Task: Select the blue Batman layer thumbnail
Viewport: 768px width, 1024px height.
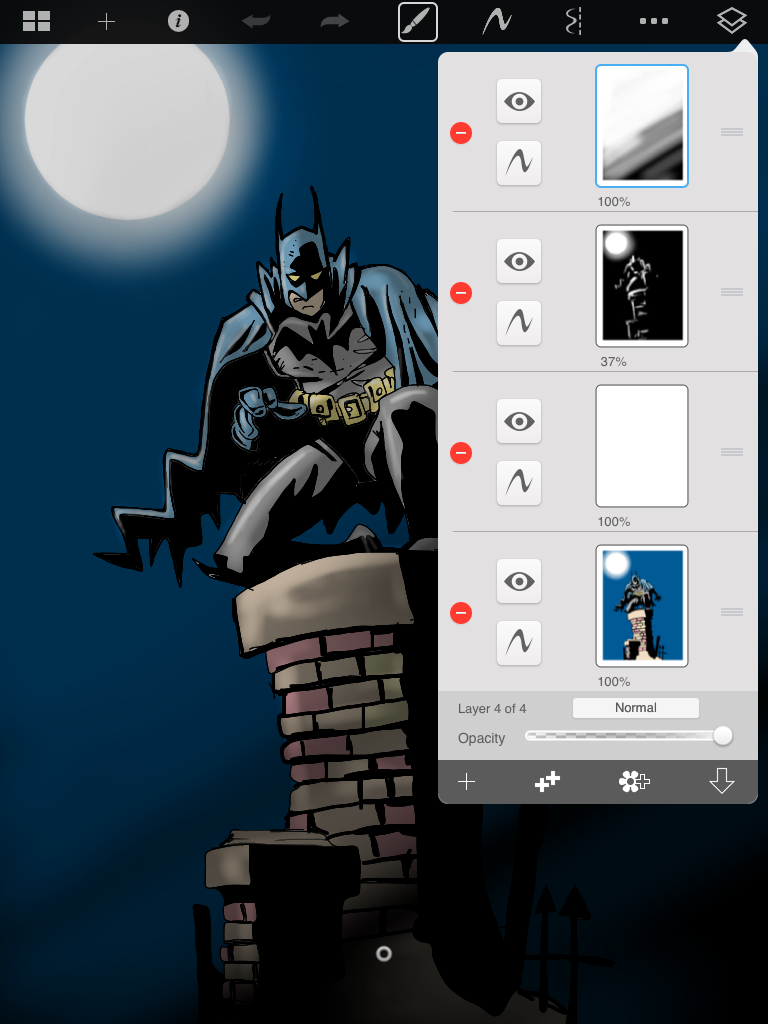Action: click(x=642, y=606)
